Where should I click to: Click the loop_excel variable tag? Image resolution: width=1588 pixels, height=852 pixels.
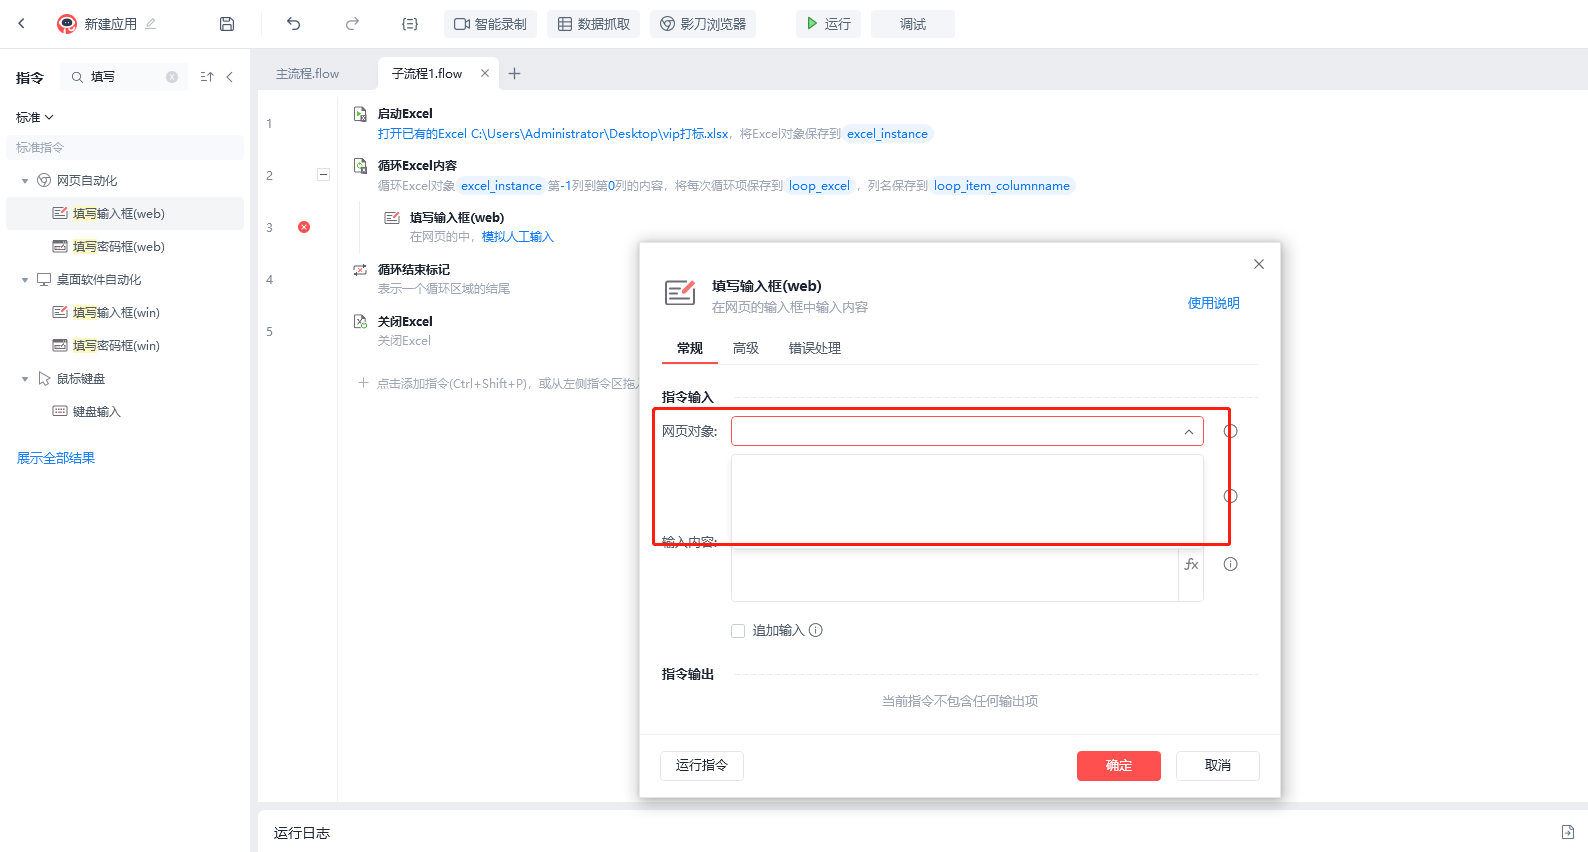[x=819, y=186]
